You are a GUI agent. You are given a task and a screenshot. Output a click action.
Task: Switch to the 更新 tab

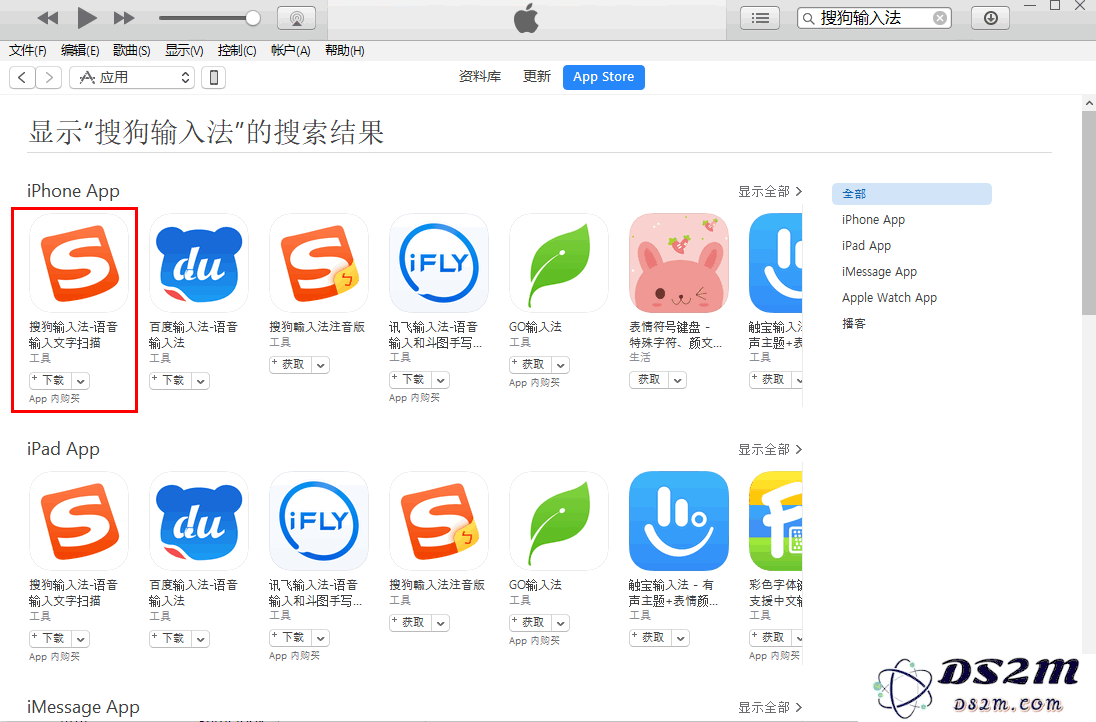pyautogui.click(x=537, y=77)
